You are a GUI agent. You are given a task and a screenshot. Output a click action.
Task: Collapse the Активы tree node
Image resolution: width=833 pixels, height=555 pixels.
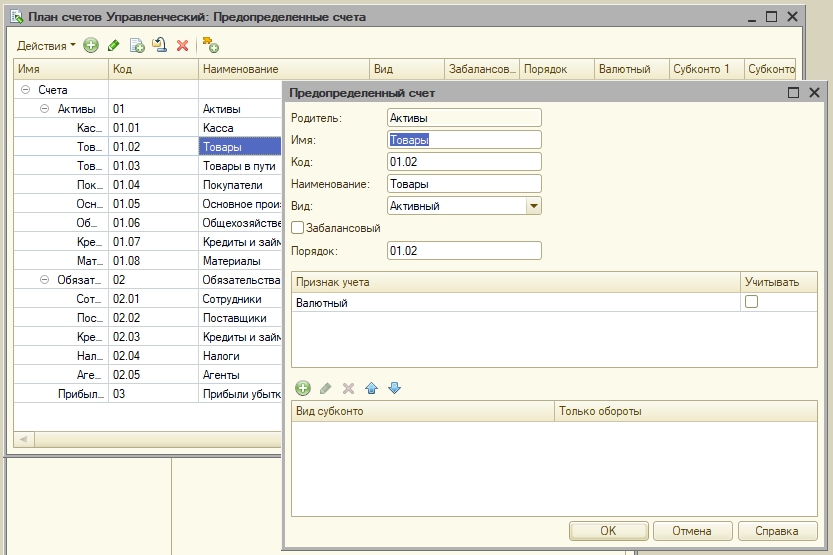point(45,109)
